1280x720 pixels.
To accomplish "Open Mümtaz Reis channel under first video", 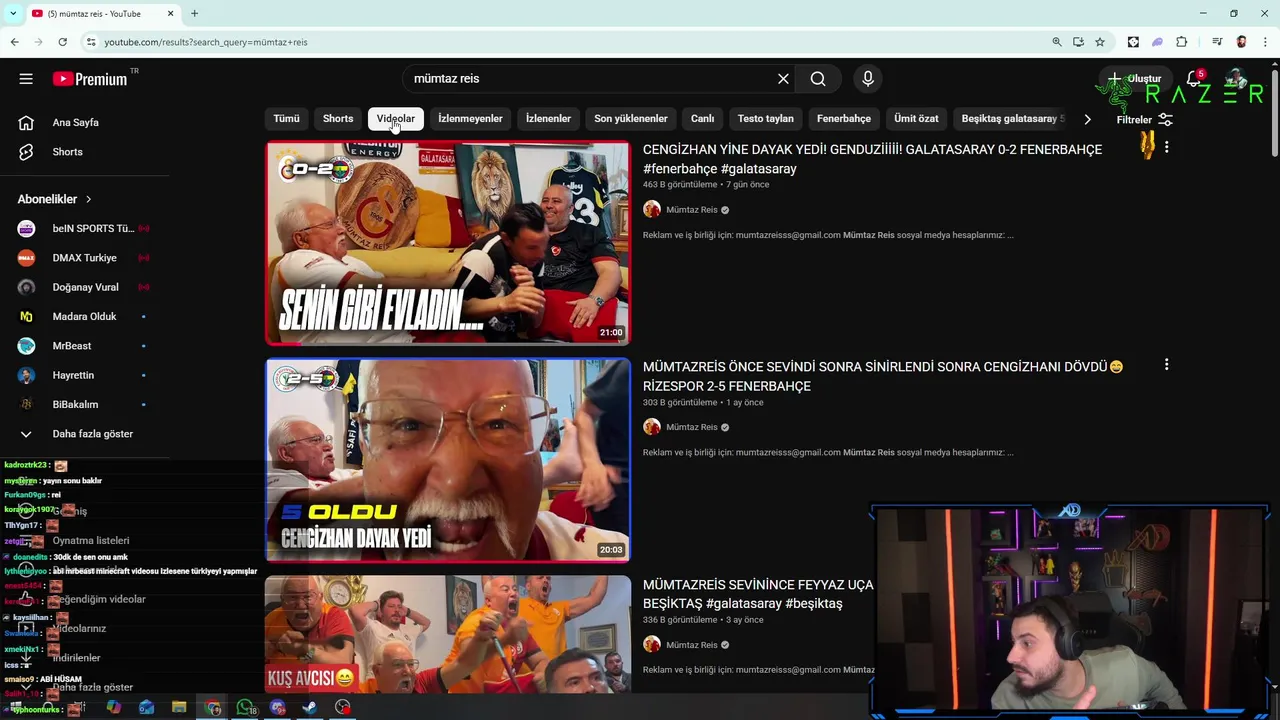I will pos(692,210).
